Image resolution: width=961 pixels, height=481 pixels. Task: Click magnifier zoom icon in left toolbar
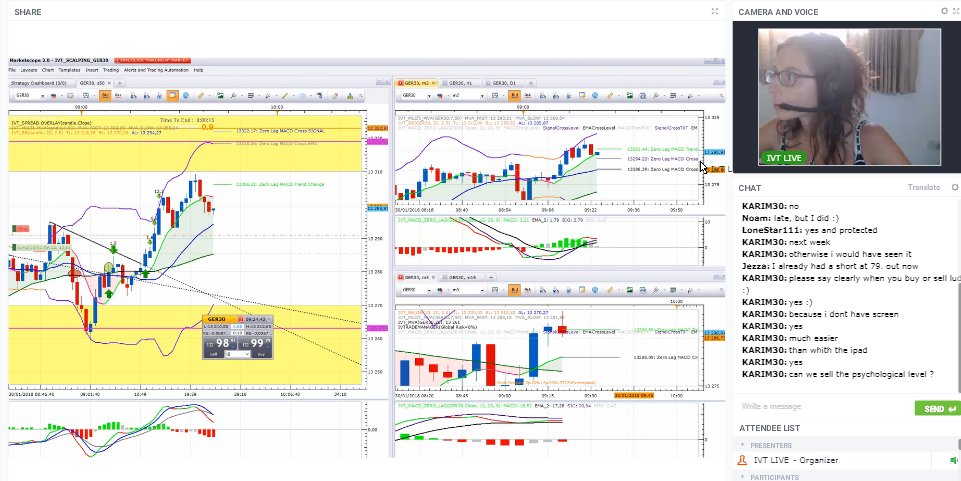click(233, 96)
